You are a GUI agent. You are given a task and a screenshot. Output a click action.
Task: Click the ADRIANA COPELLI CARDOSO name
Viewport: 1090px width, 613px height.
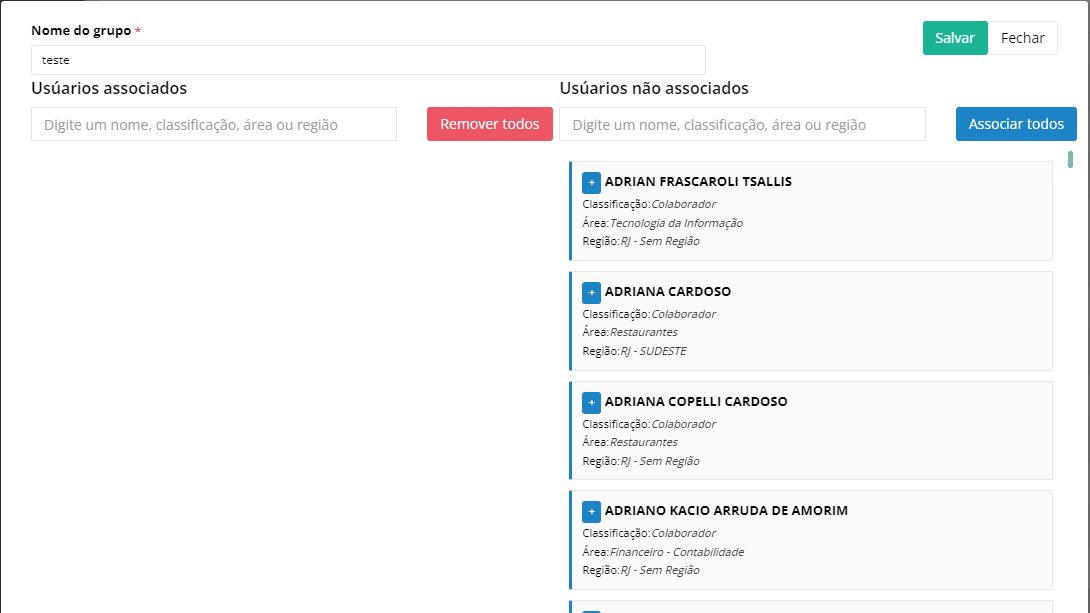click(x=696, y=402)
